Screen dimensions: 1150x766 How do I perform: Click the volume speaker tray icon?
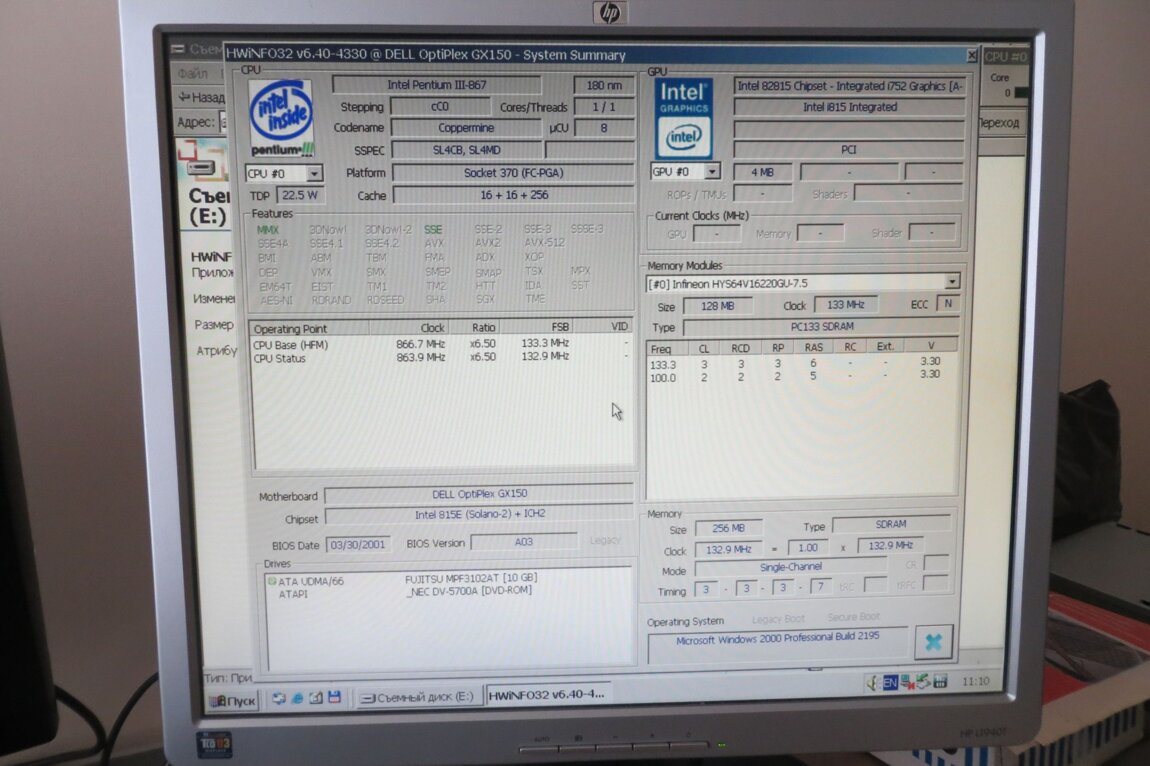(871, 682)
